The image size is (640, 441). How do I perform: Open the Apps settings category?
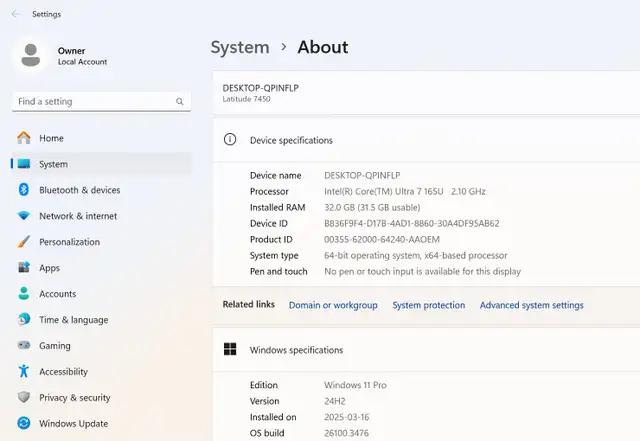(x=101, y=268)
